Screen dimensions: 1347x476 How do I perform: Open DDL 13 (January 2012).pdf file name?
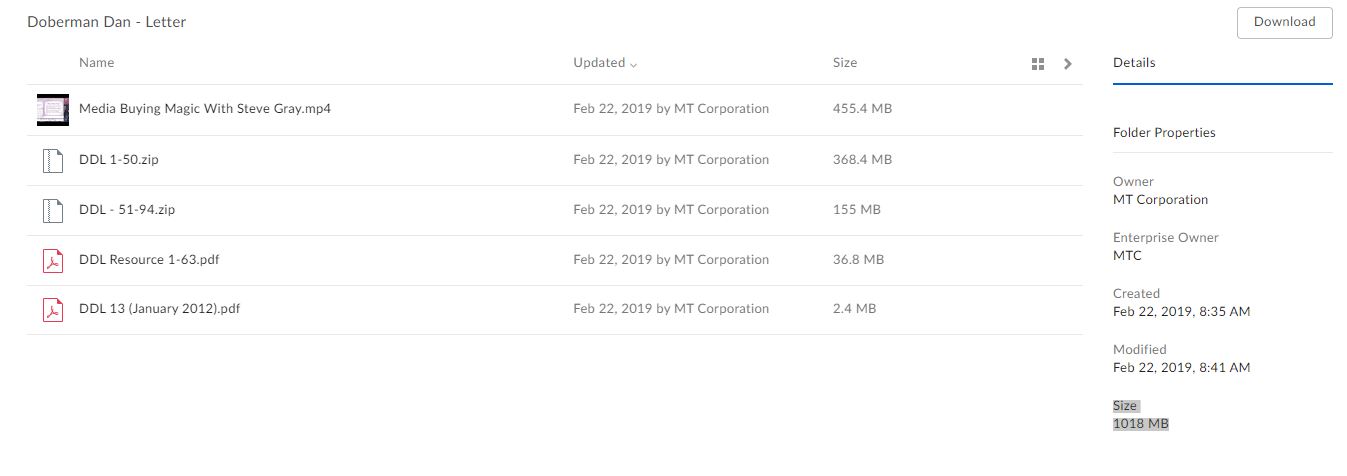(160, 309)
